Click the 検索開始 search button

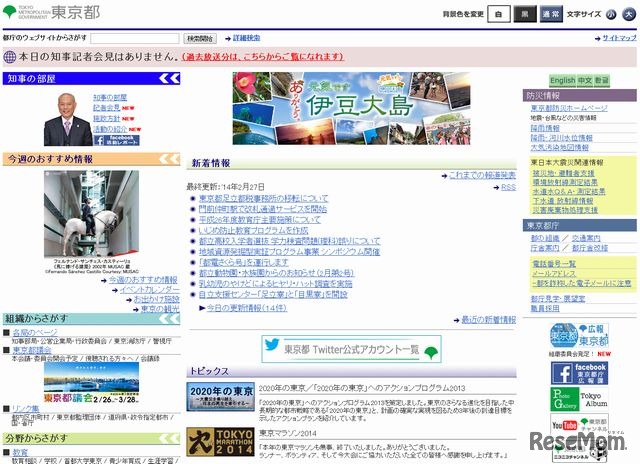pos(200,38)
